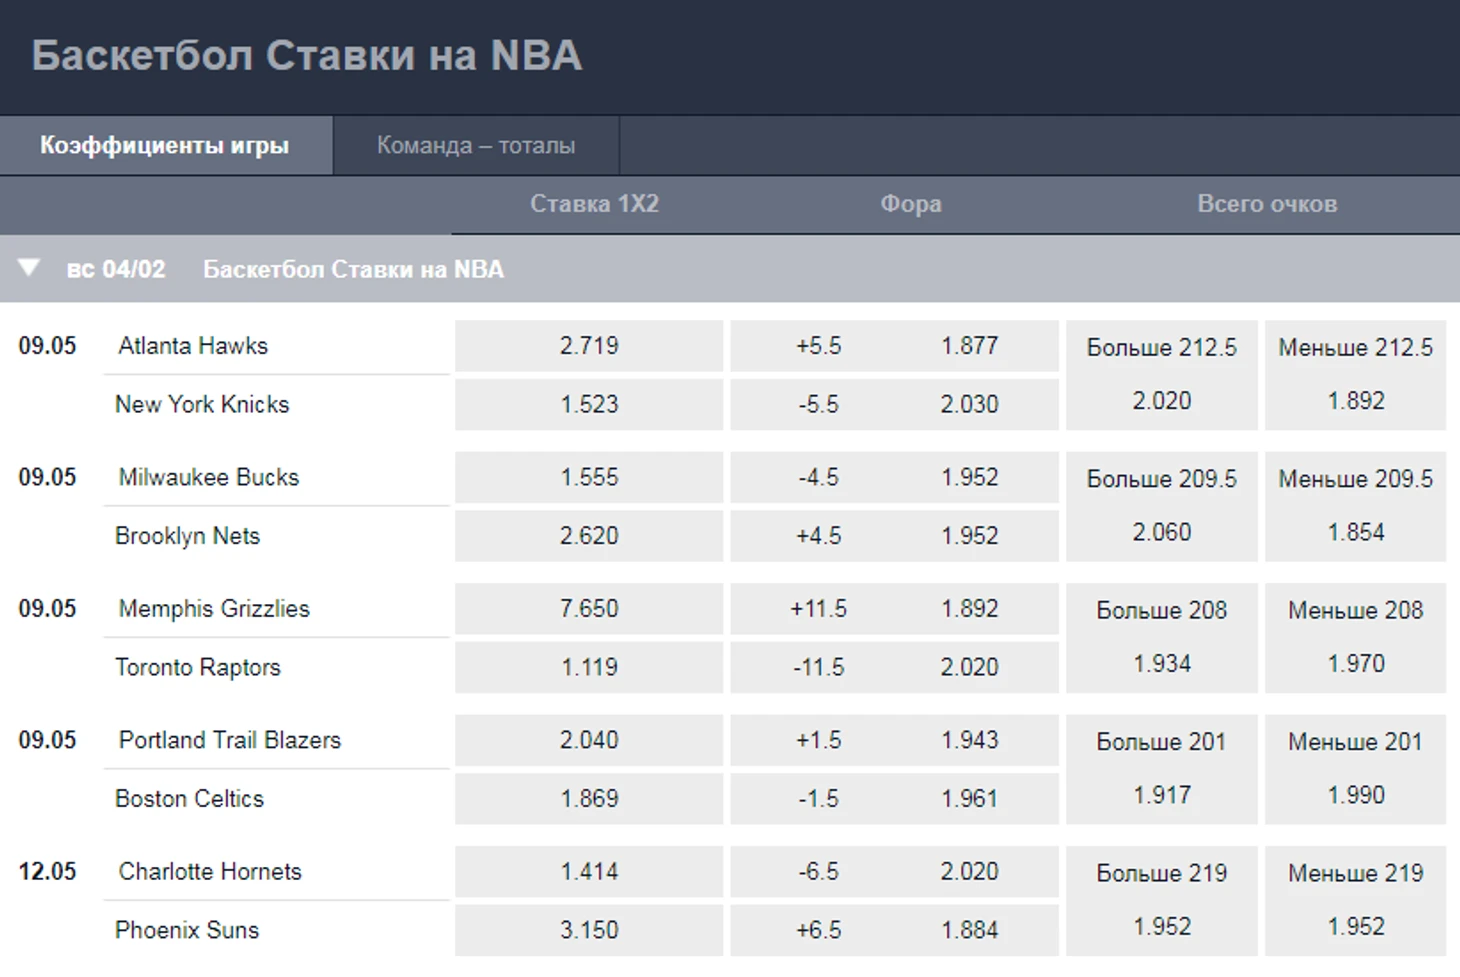
Task: Select Меньше 212.5 total at 1.892
Action: point(1355,375)
